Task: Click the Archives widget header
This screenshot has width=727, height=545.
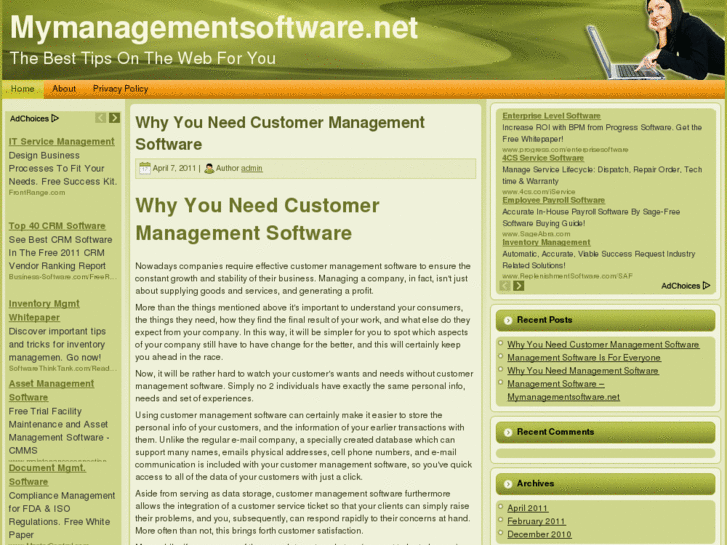Action: 606,484
